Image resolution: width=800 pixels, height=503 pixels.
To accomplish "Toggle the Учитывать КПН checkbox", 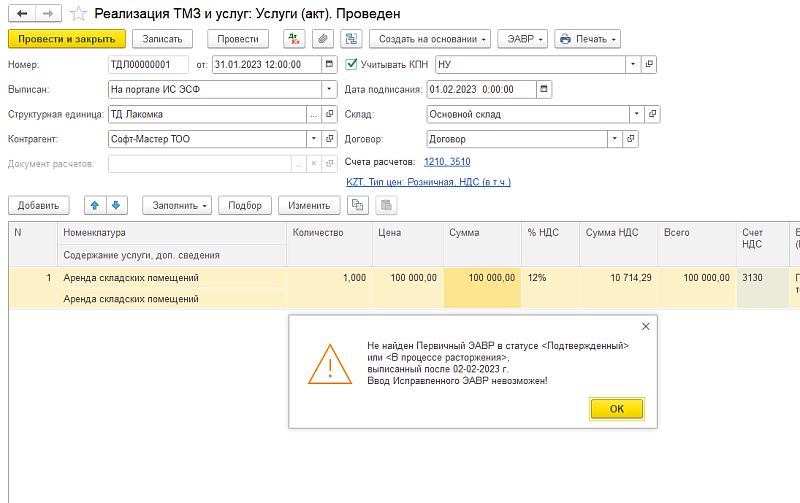I will [351, 64].
